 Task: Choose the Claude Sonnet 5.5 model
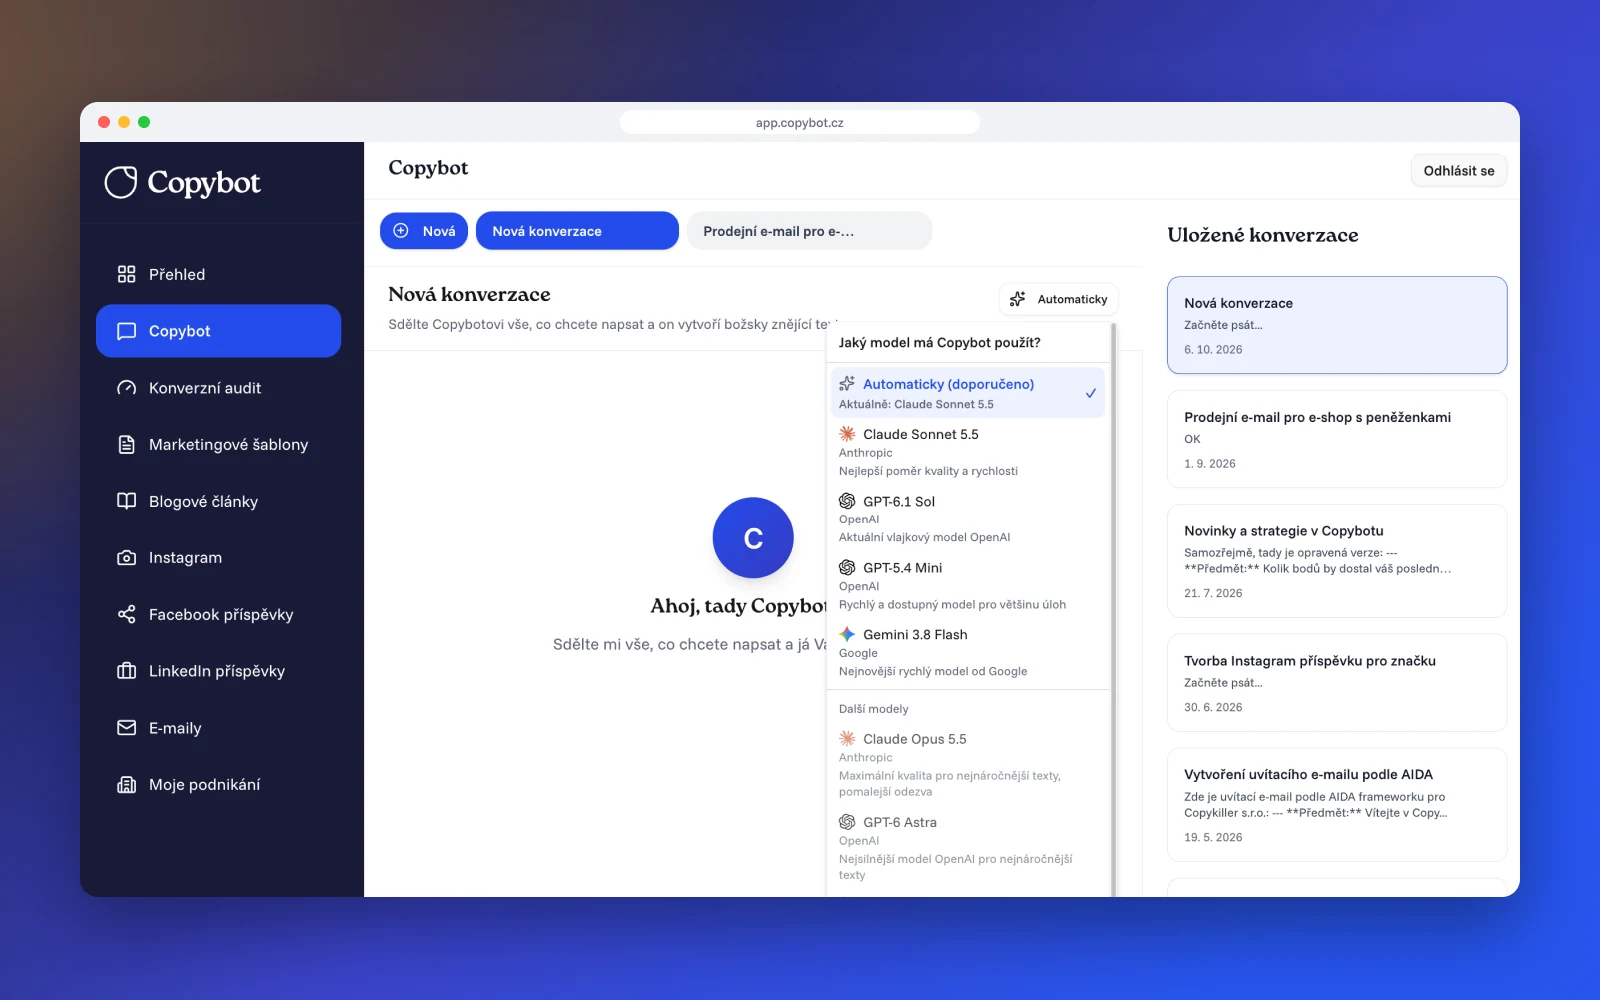968,452
